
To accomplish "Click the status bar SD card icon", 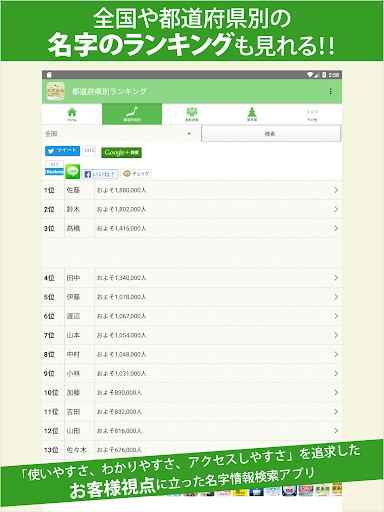I will [49, 75].
